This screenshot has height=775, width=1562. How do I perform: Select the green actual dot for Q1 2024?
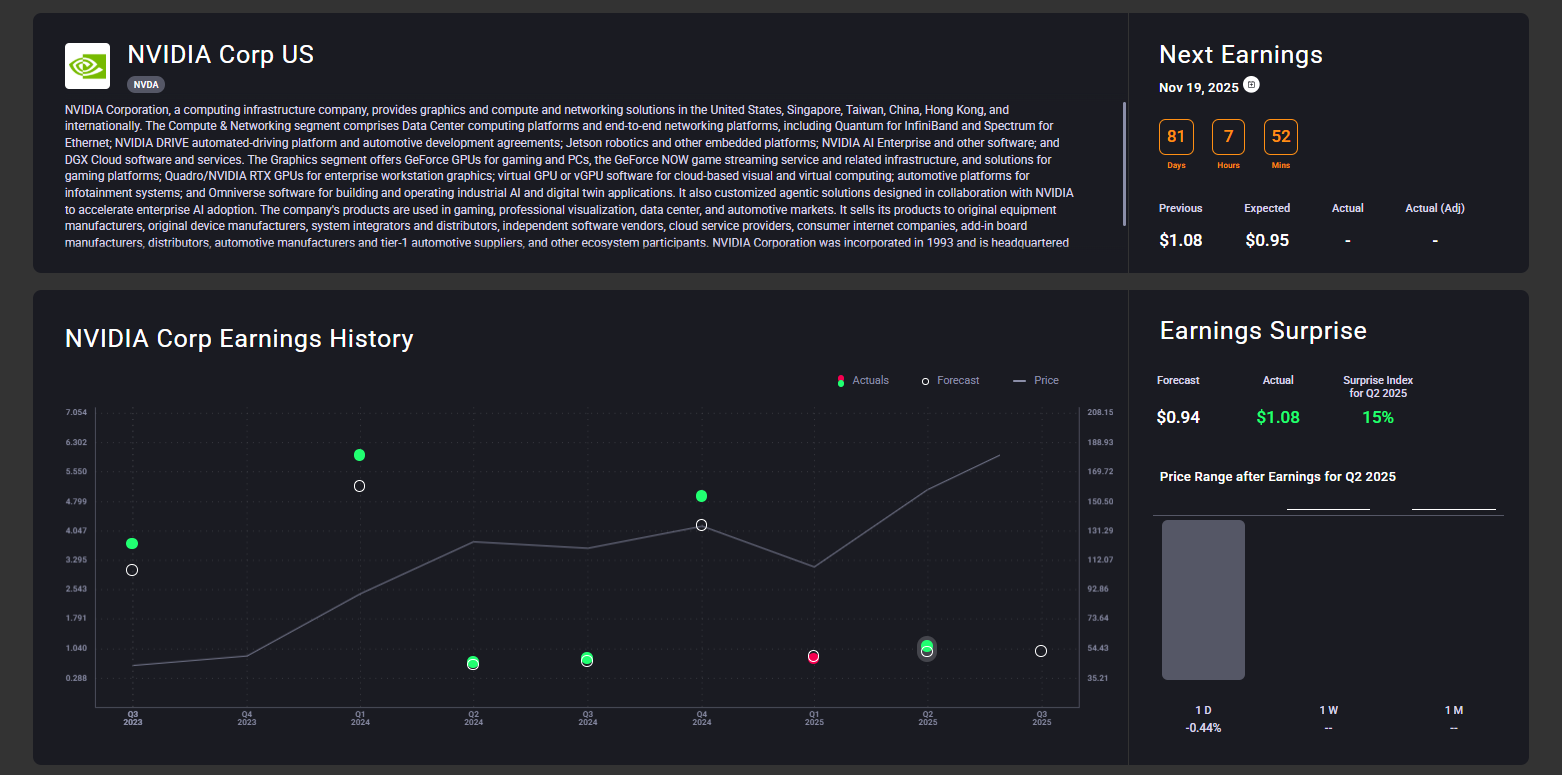point(359,455)
